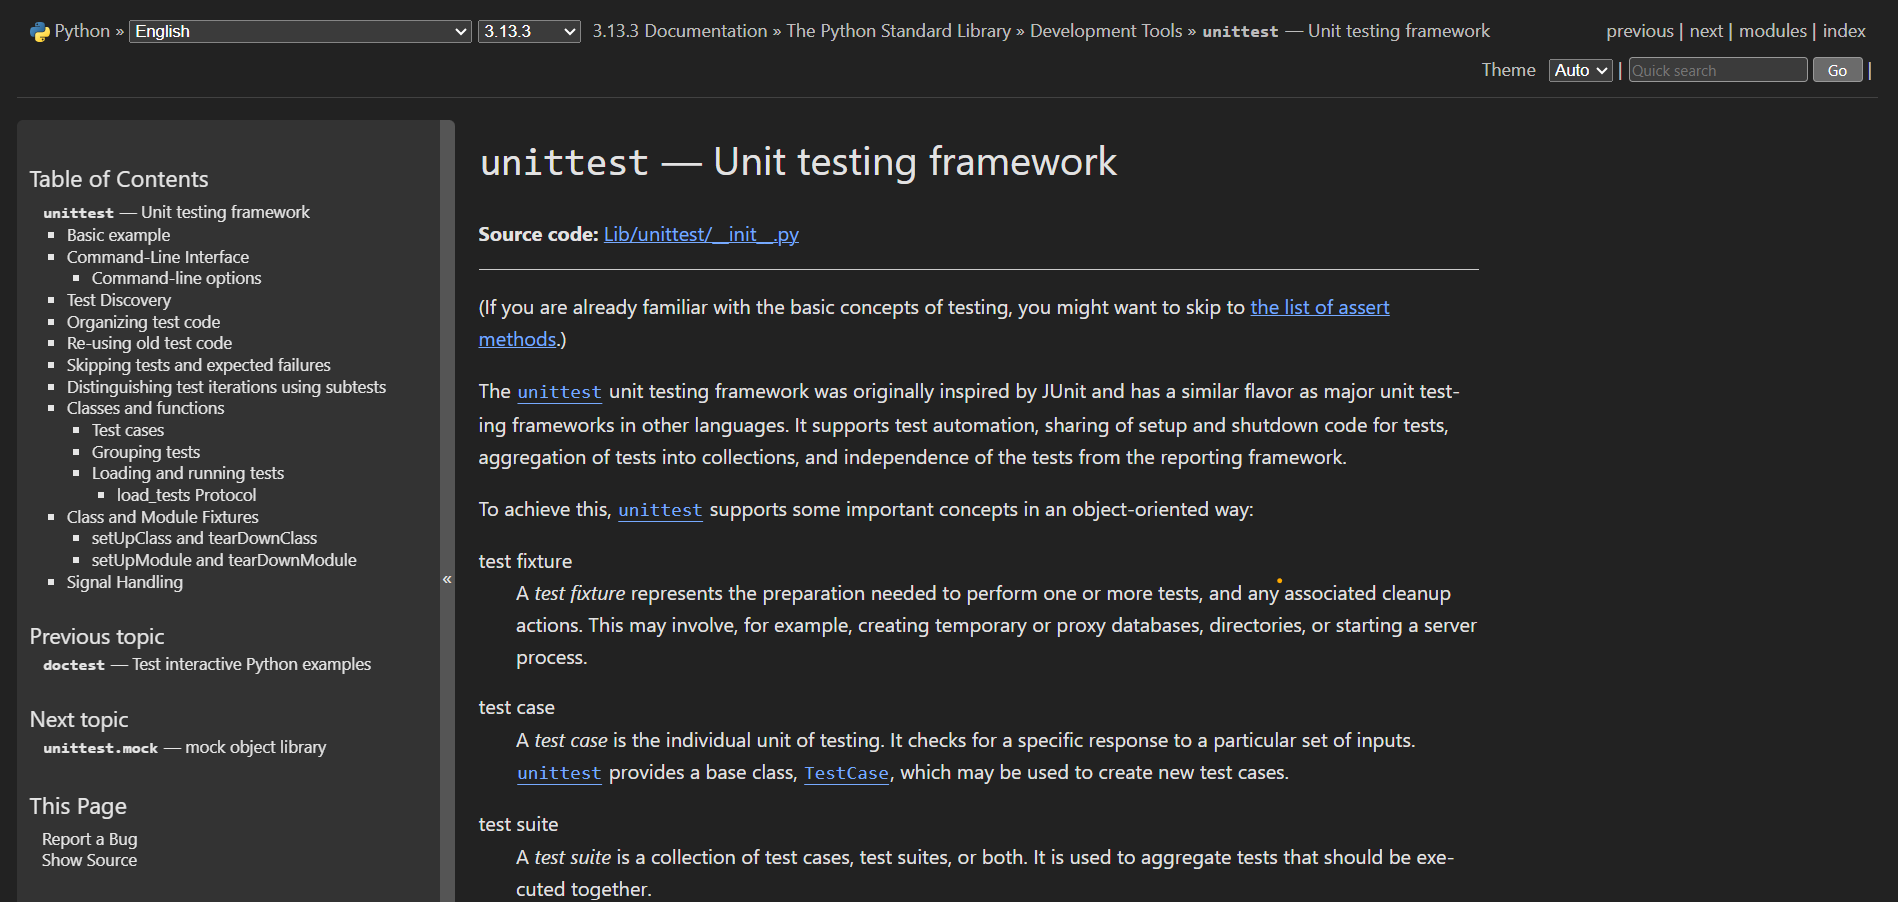The width and height of the screenshot is (1898, 902).
Task: Click the Python logo
Action: (38, 30)
